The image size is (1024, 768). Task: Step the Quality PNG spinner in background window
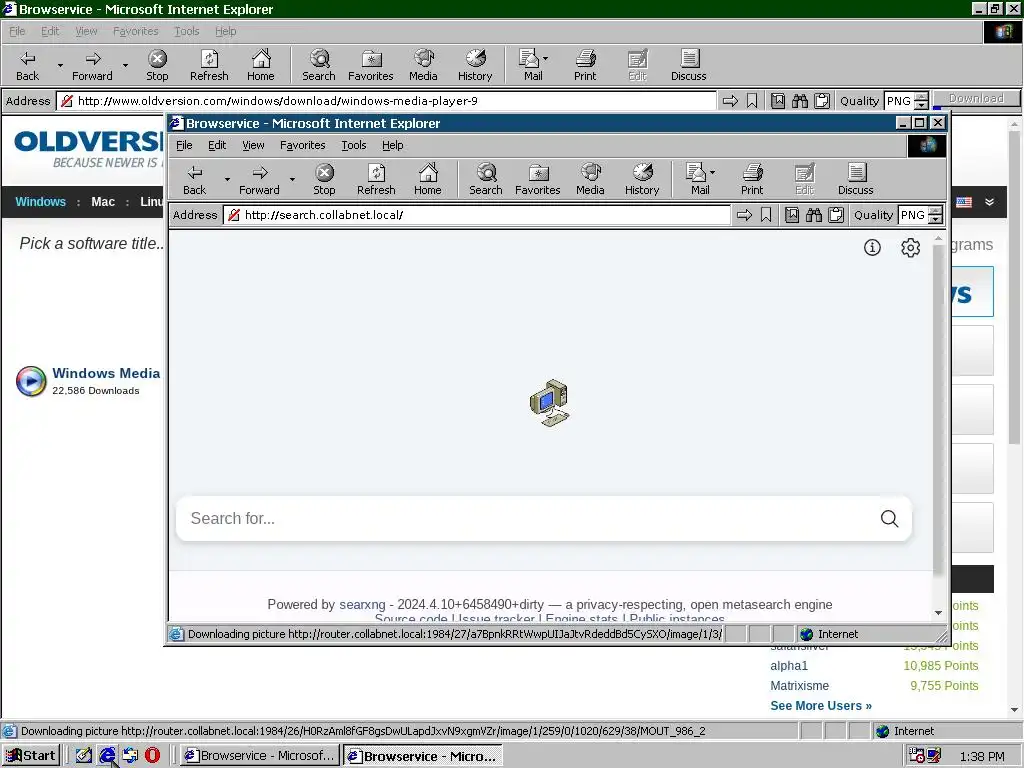921,101
